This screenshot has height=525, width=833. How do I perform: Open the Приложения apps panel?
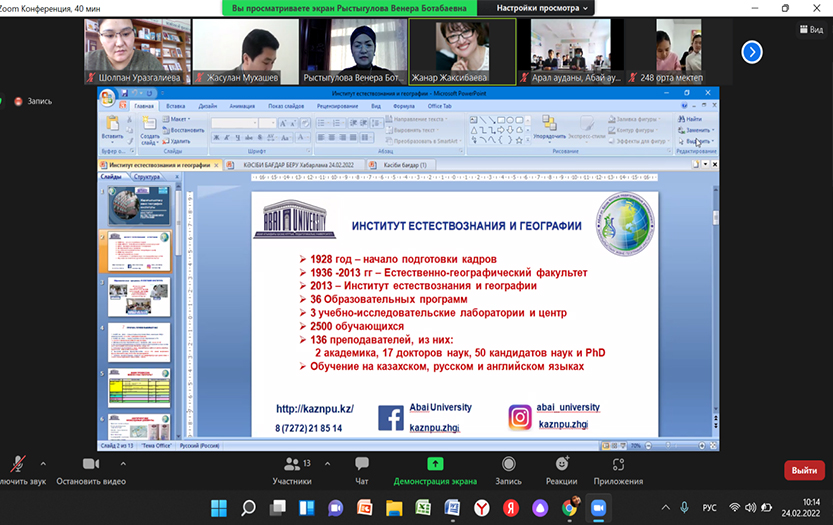point(618,470)
